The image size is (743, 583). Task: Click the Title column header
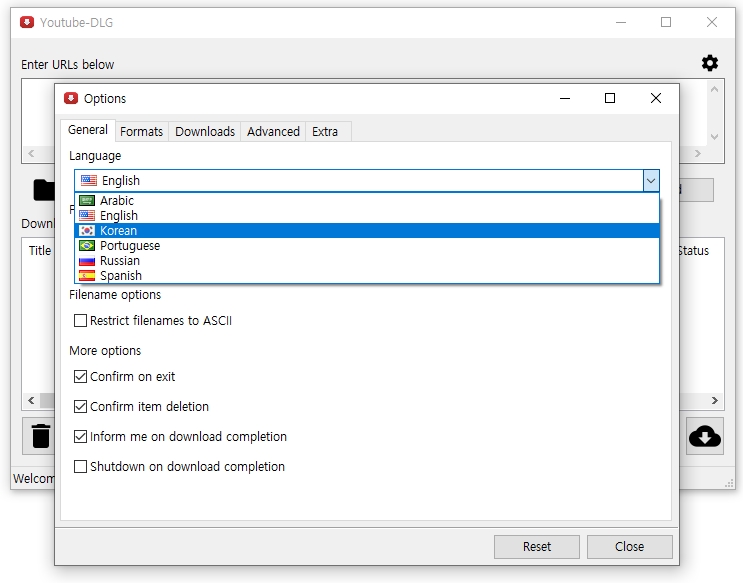(x=40, y=251)
